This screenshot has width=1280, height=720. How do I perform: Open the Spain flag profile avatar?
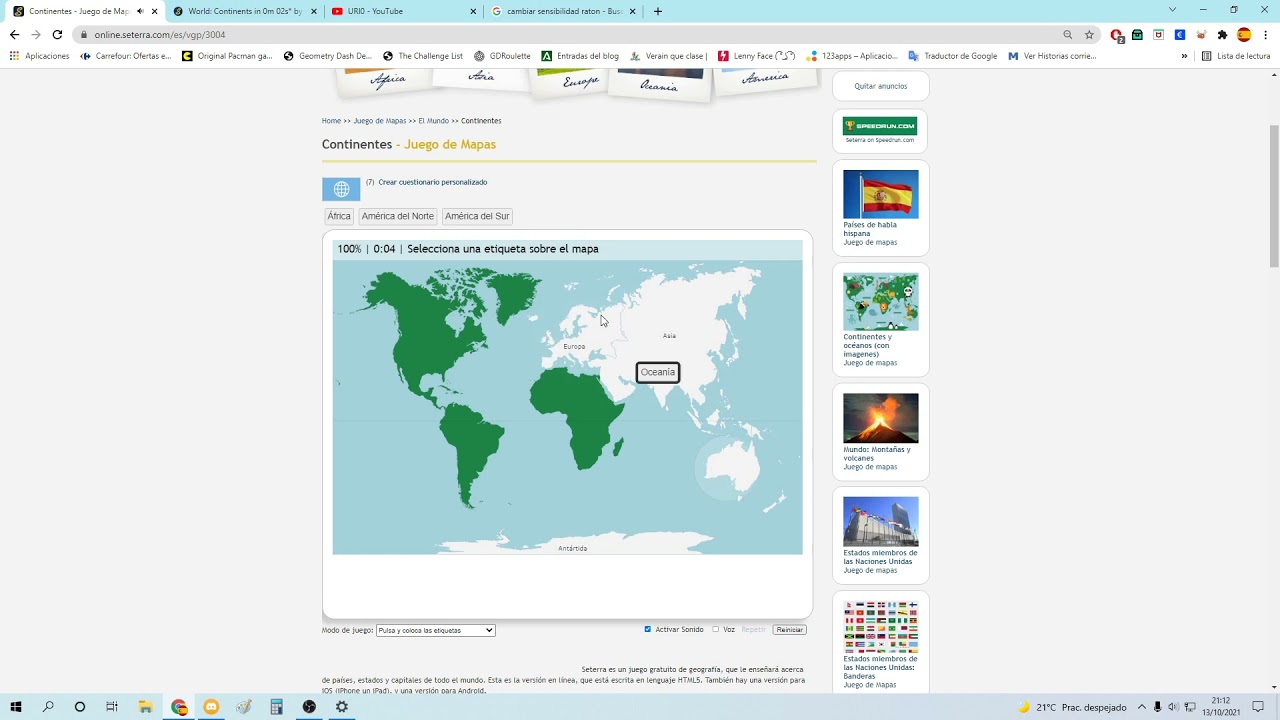pos(1244,34)
